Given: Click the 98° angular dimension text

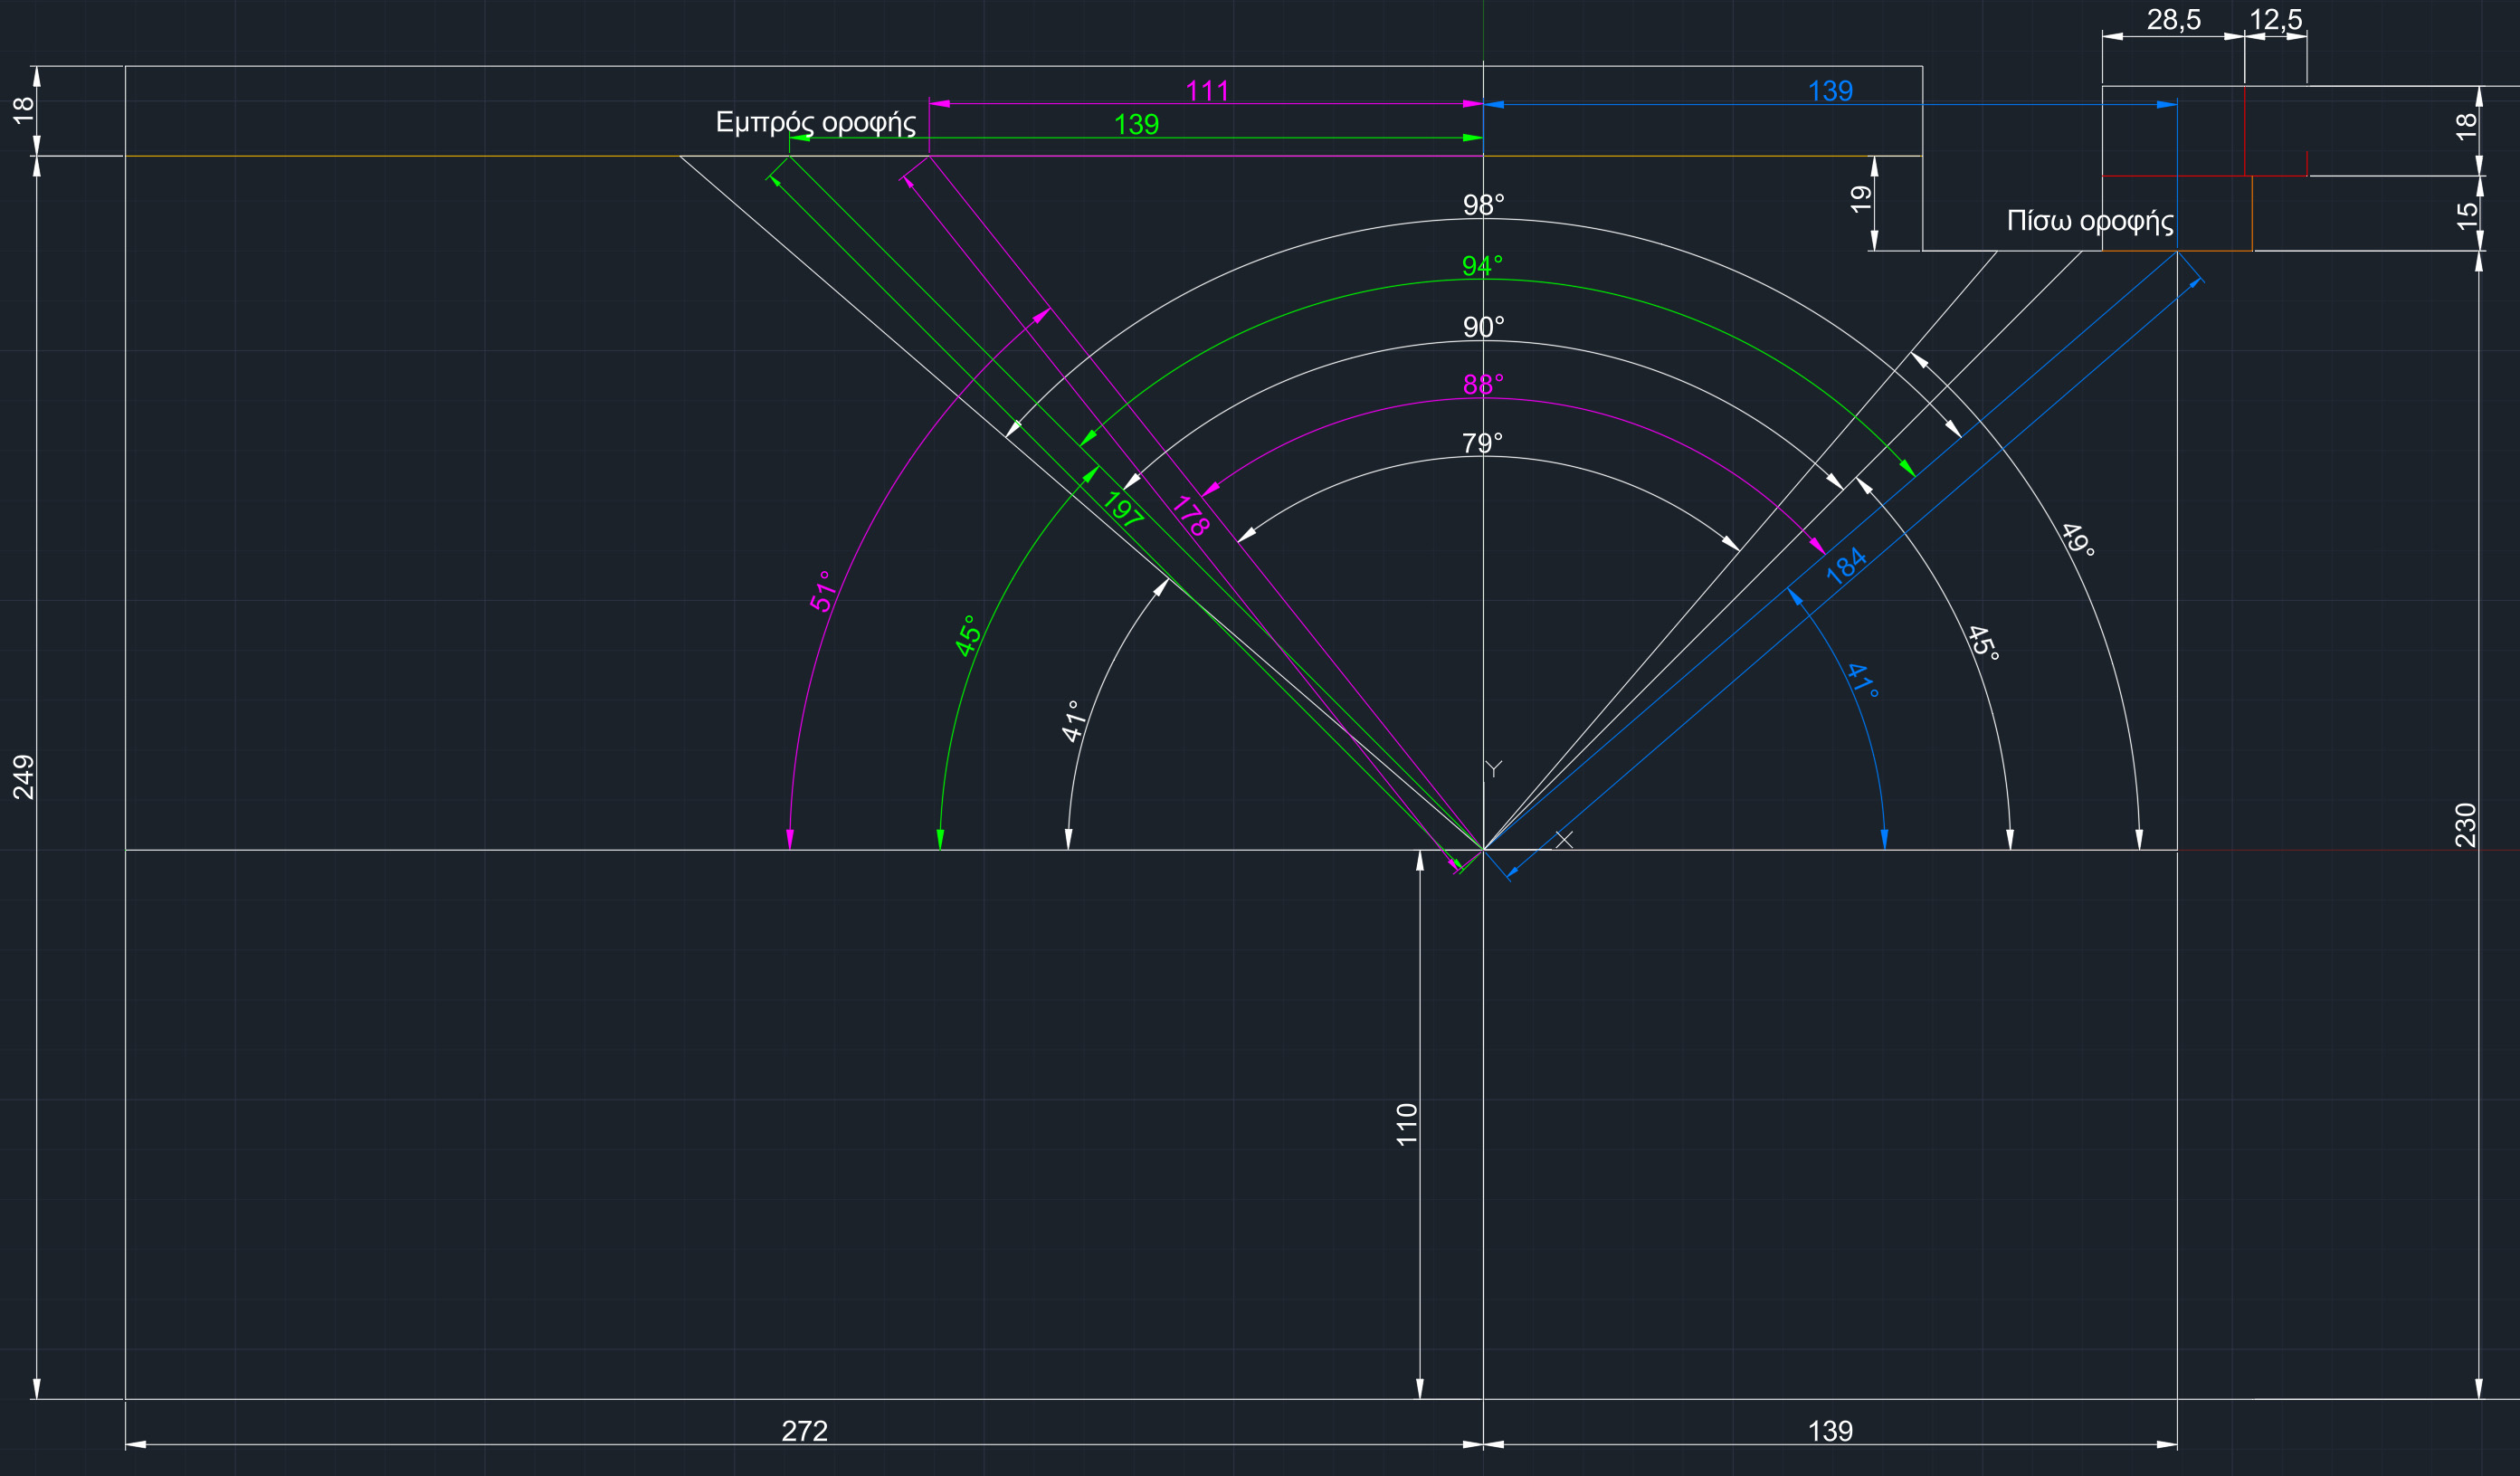Looking at the screenshot, I should click(x=1483, y=205).
